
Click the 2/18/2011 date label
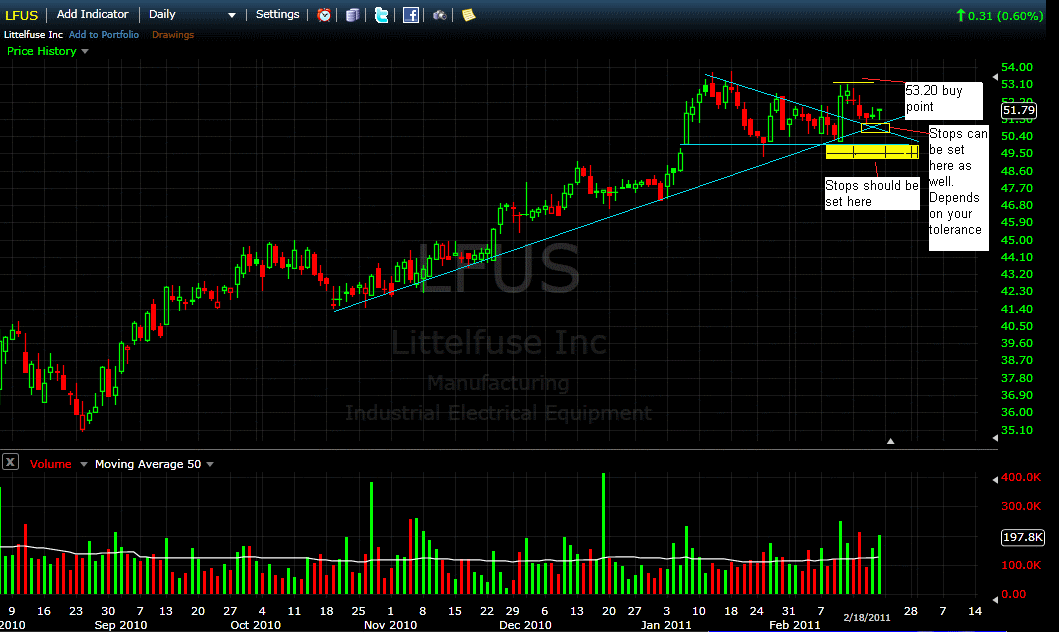(867, 617)
